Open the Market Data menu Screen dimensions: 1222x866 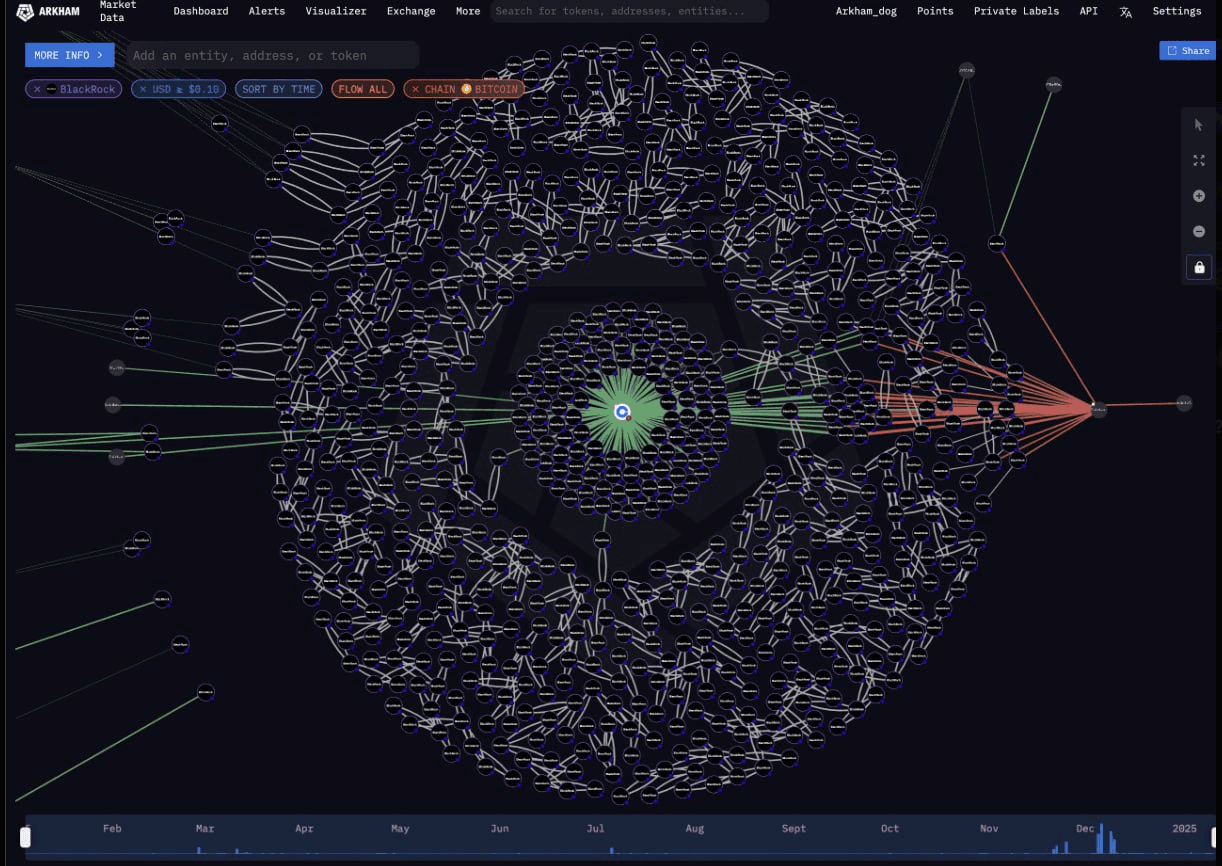[118, 11]
